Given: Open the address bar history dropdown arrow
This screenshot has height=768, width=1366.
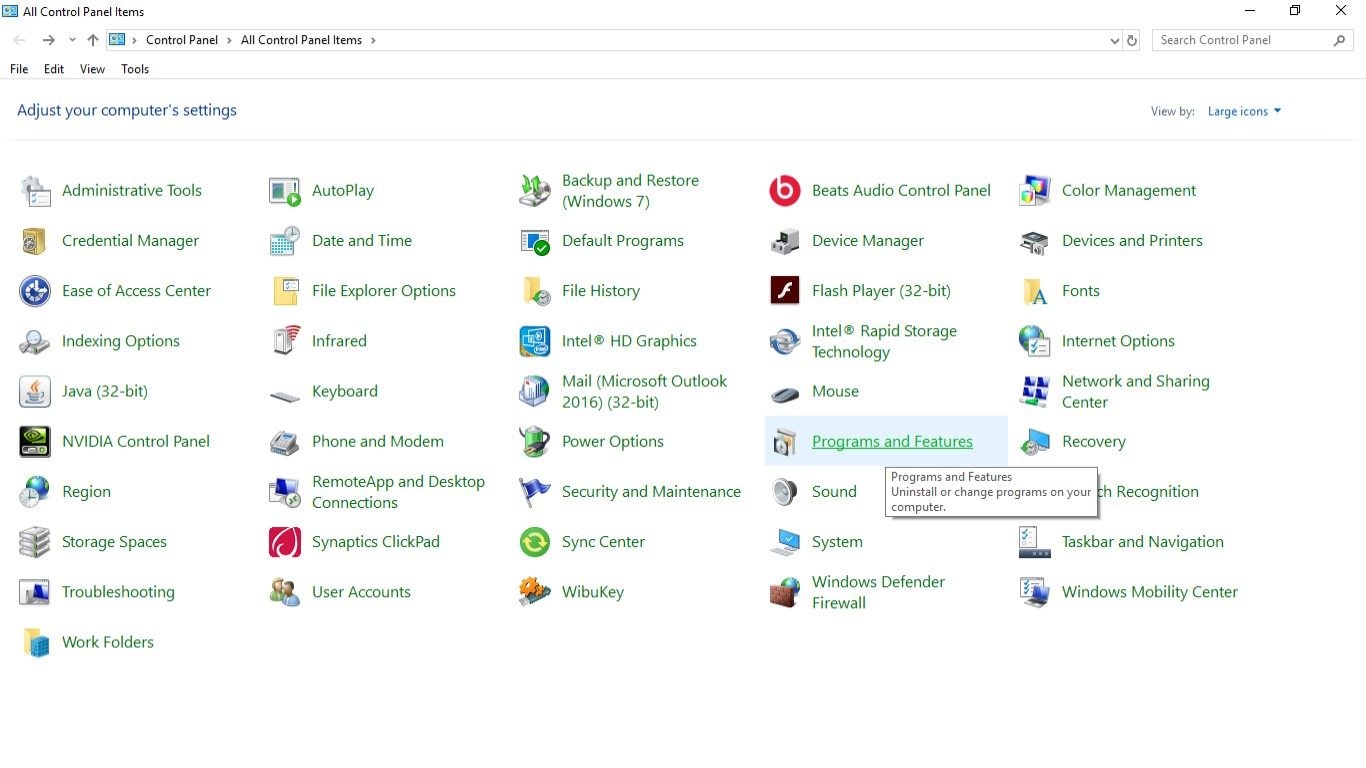Looking at the screenshot, I should tap(1115, 41).
